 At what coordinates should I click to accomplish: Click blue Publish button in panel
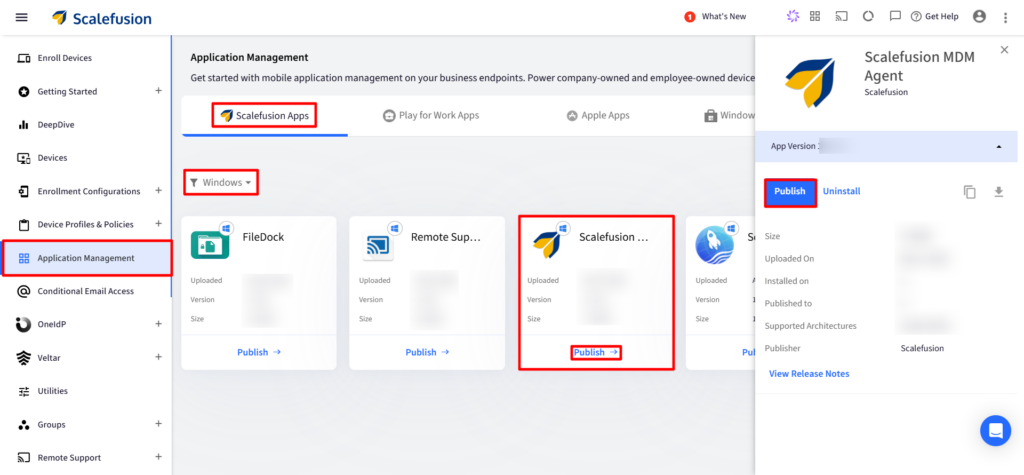[790, 192]
